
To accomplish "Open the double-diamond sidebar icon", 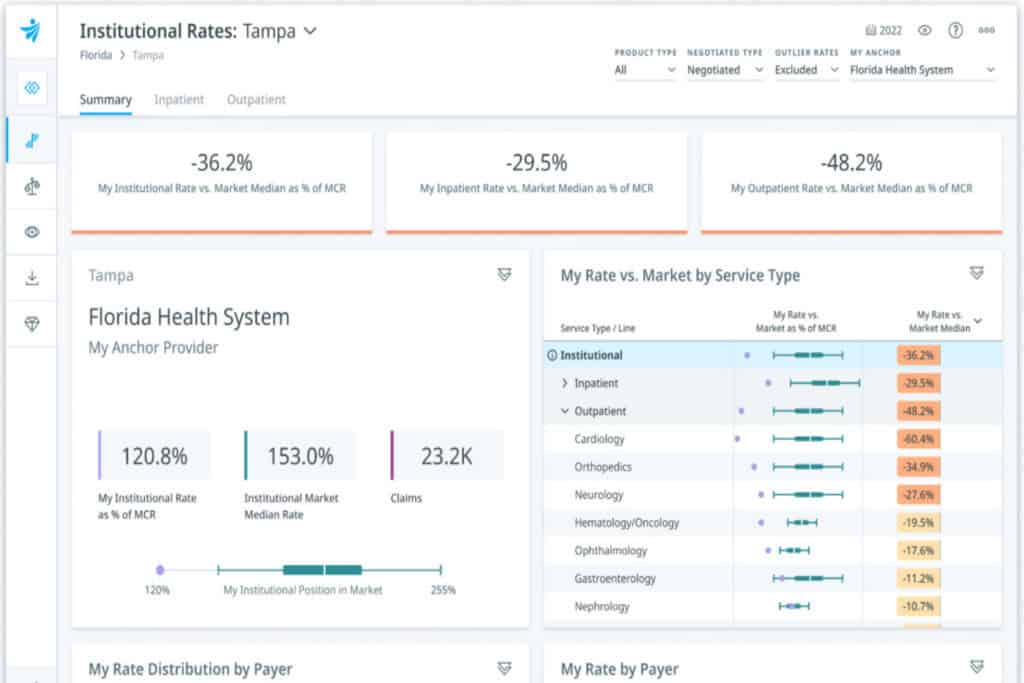I will click(31, 89).
